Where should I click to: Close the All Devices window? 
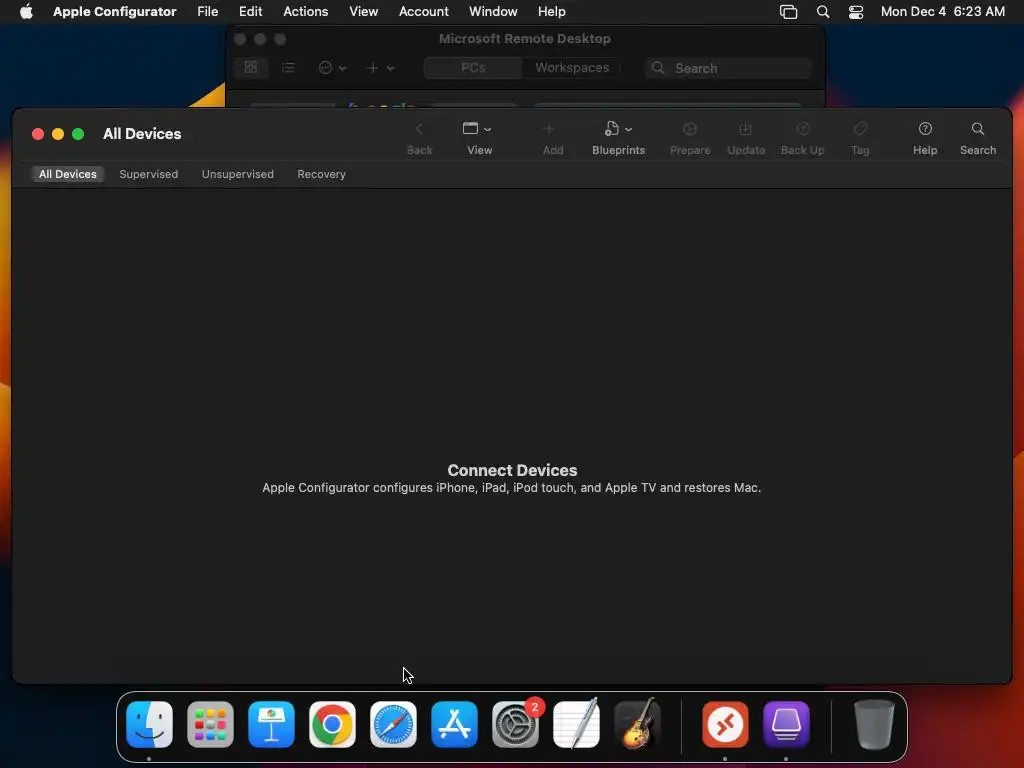(x=38, y=134)
